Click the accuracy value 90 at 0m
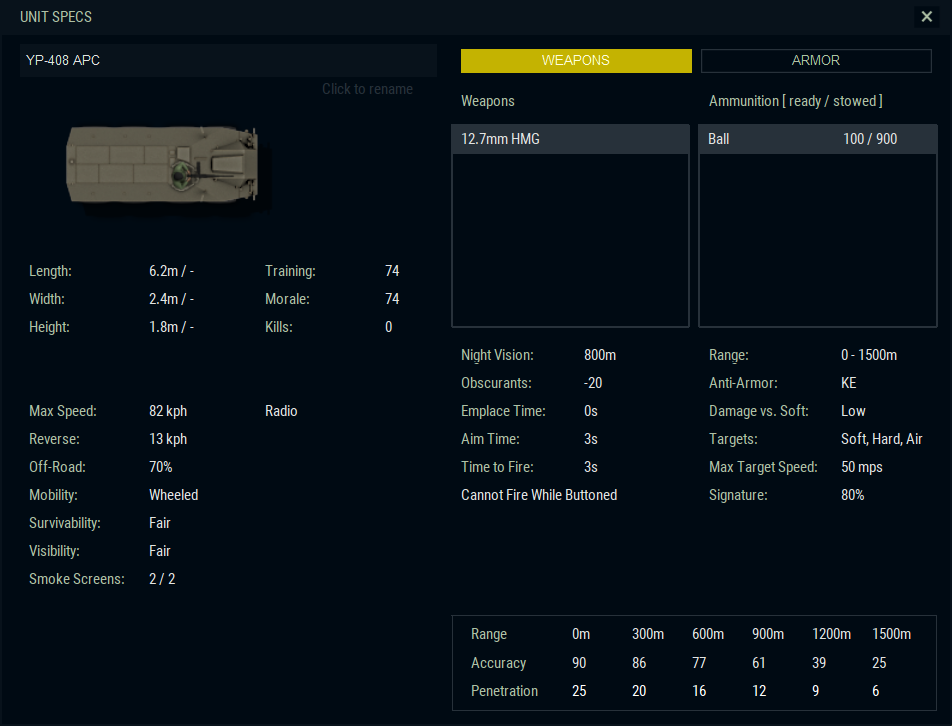The image size is (952, 726). point(579,663)
